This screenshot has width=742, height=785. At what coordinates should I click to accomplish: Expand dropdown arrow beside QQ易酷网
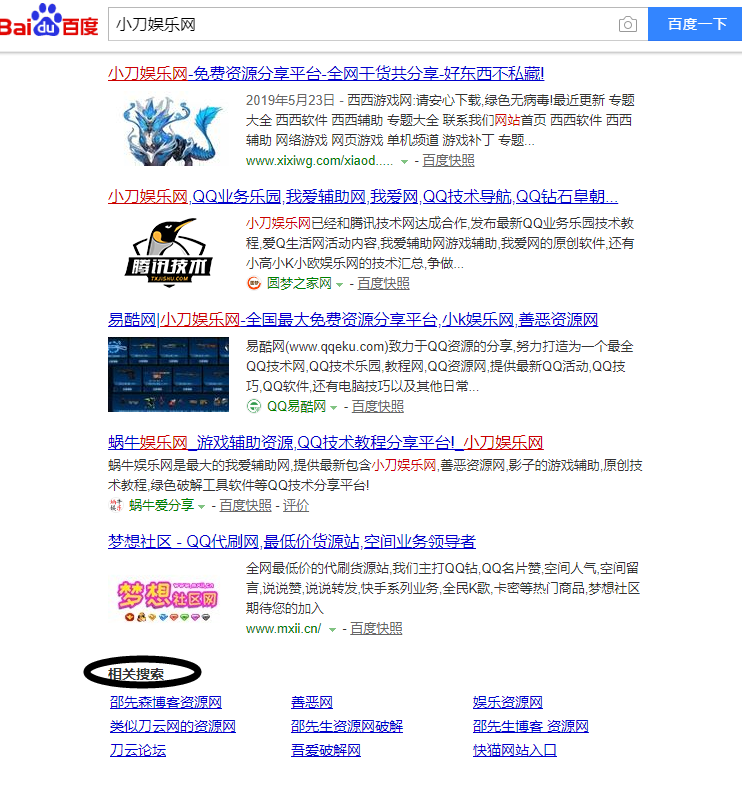tap(333, 408)
